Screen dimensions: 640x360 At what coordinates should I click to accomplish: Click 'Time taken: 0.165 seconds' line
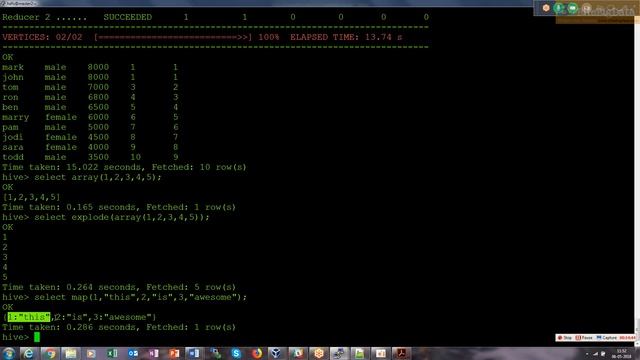pyautogui.click(x=119, y=207)
